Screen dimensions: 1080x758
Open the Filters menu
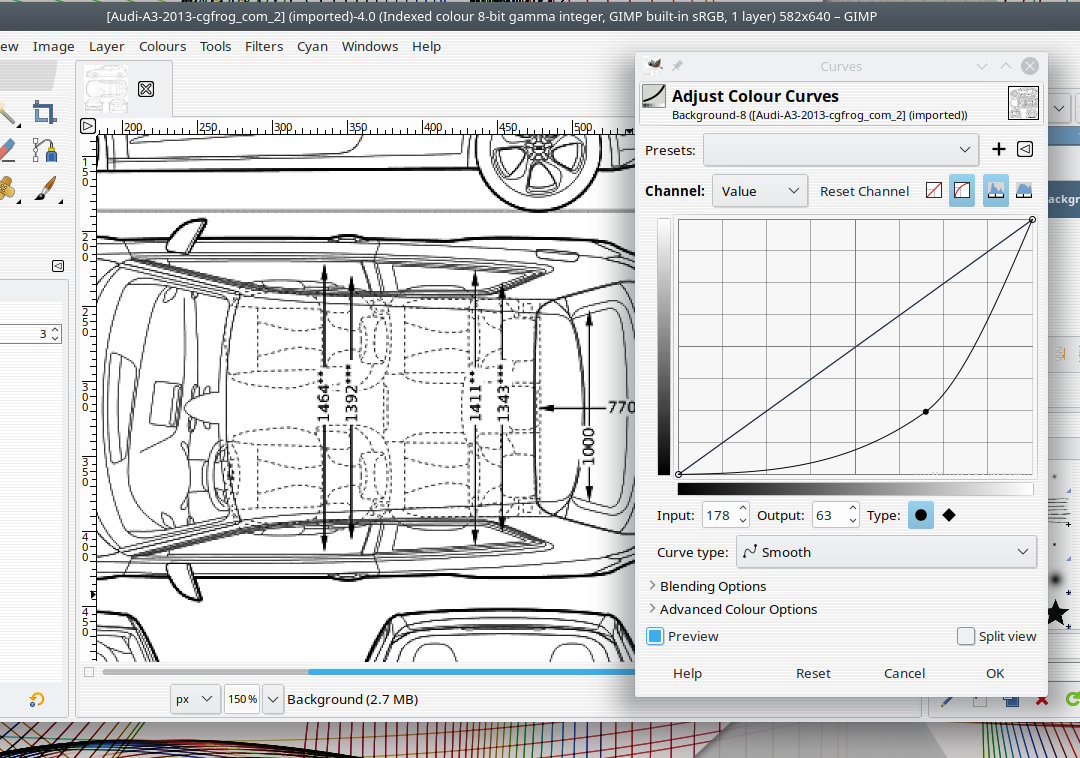[264, 46]
